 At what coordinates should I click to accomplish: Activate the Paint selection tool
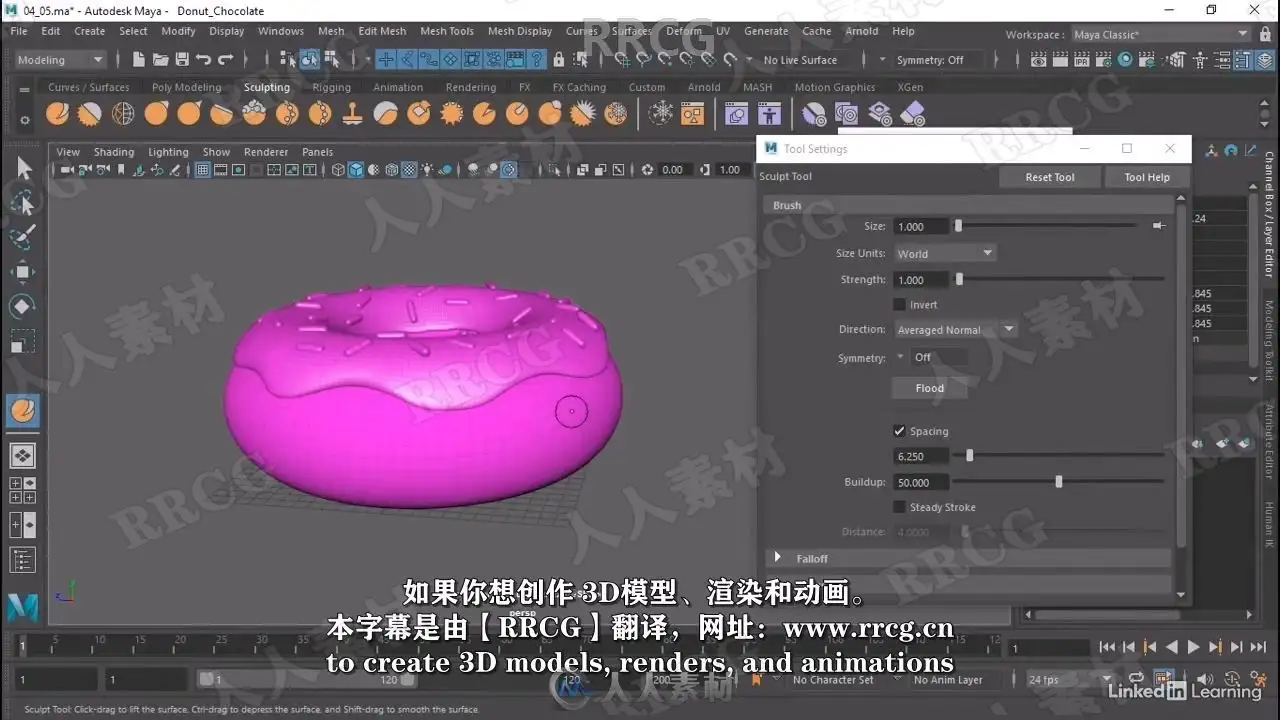23,237
